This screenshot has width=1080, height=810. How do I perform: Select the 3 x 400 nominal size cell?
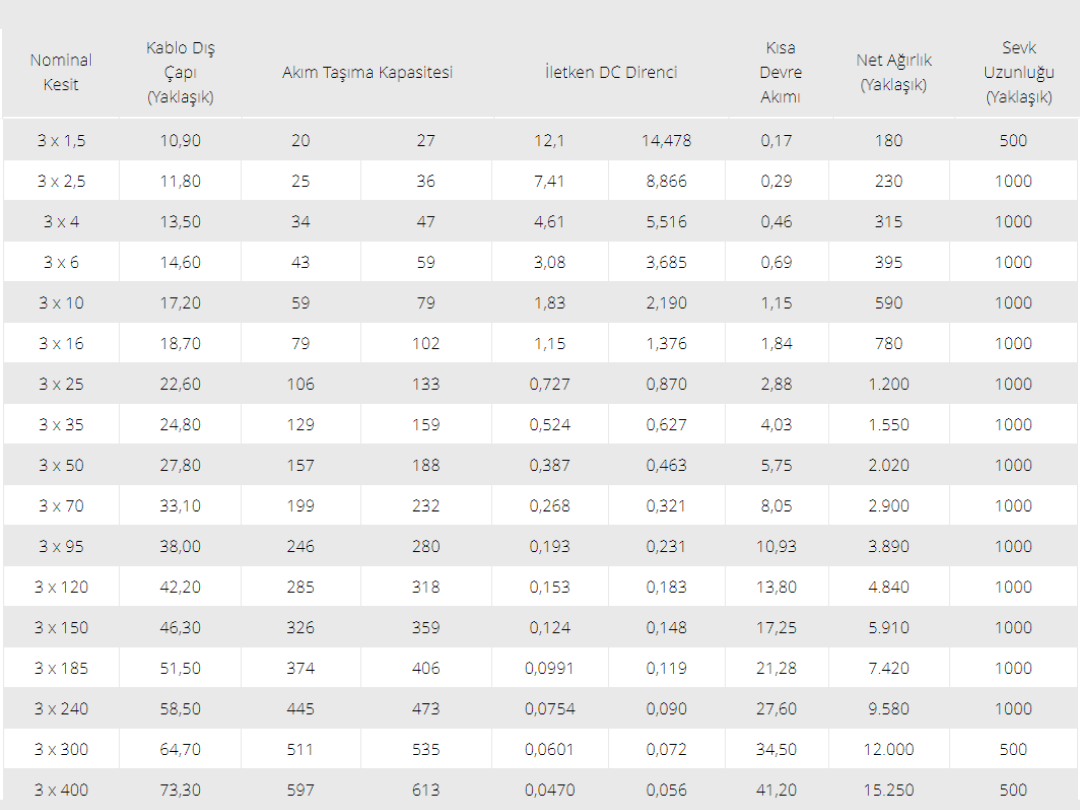pos(61,790)
